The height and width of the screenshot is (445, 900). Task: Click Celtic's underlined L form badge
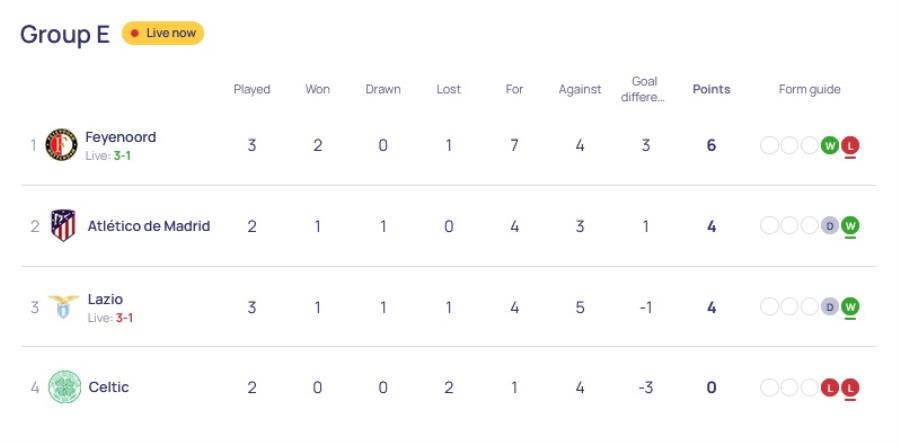(850, 388)
